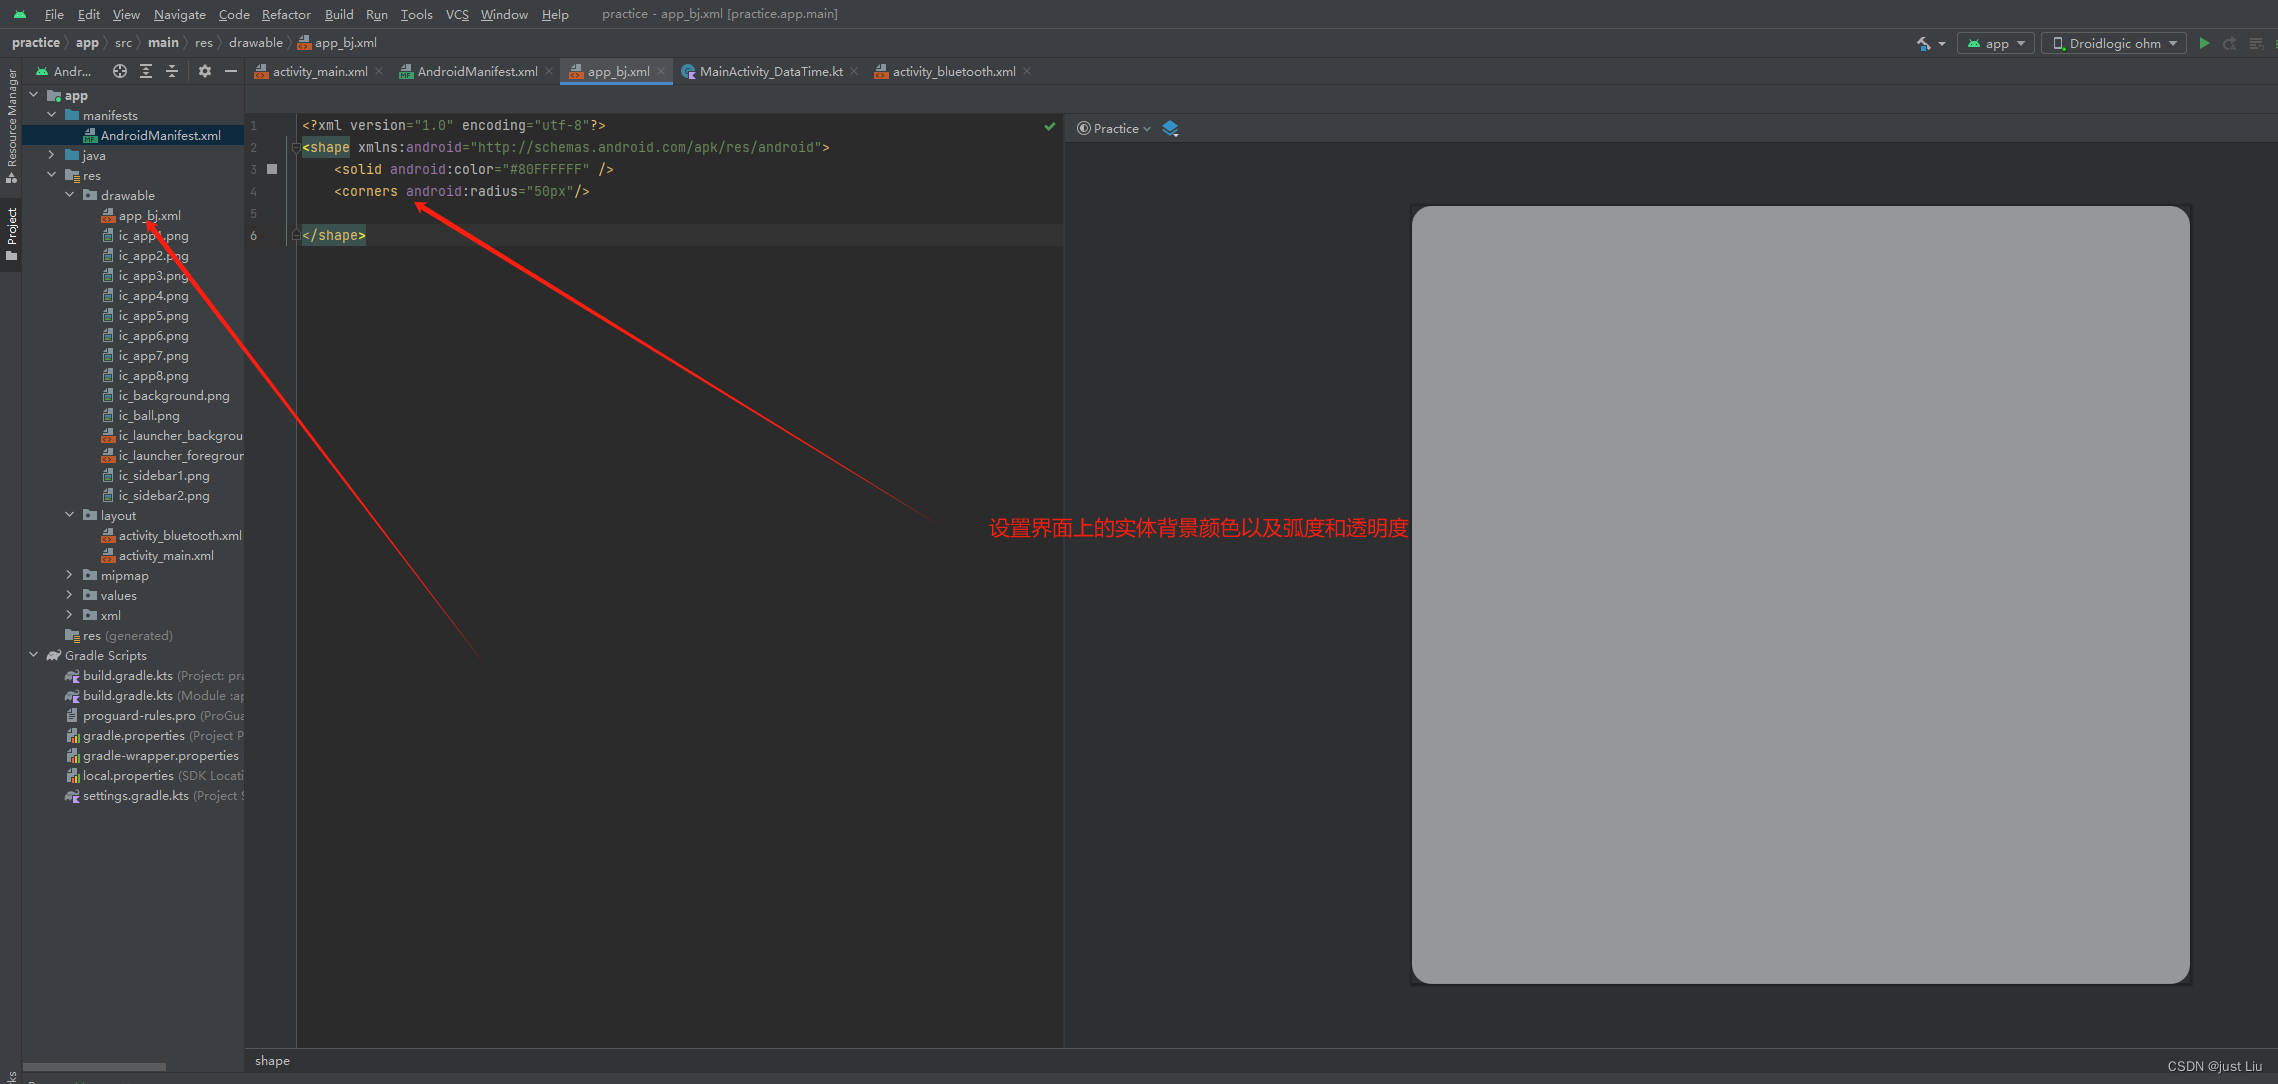Click Android Studio logo icon at top-left

click(x=20, y=14)
